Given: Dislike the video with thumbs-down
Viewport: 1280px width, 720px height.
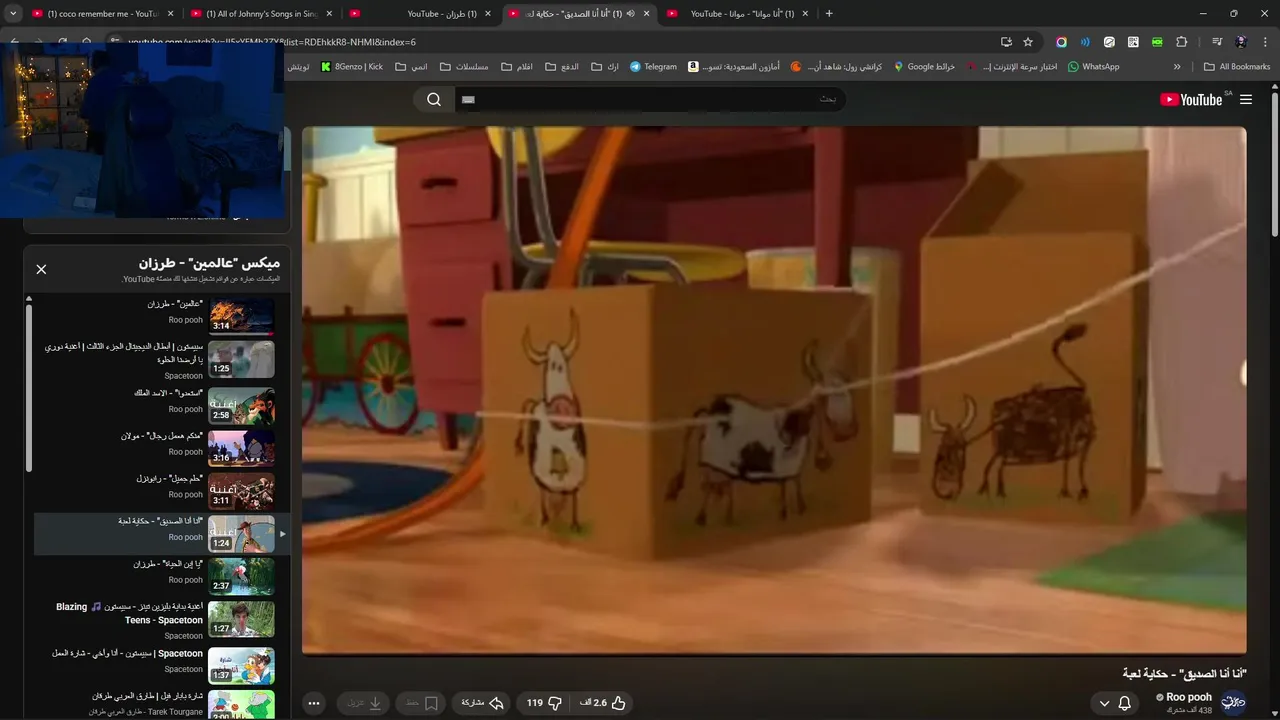Looking at the screenshot, I should click(544, 703).
